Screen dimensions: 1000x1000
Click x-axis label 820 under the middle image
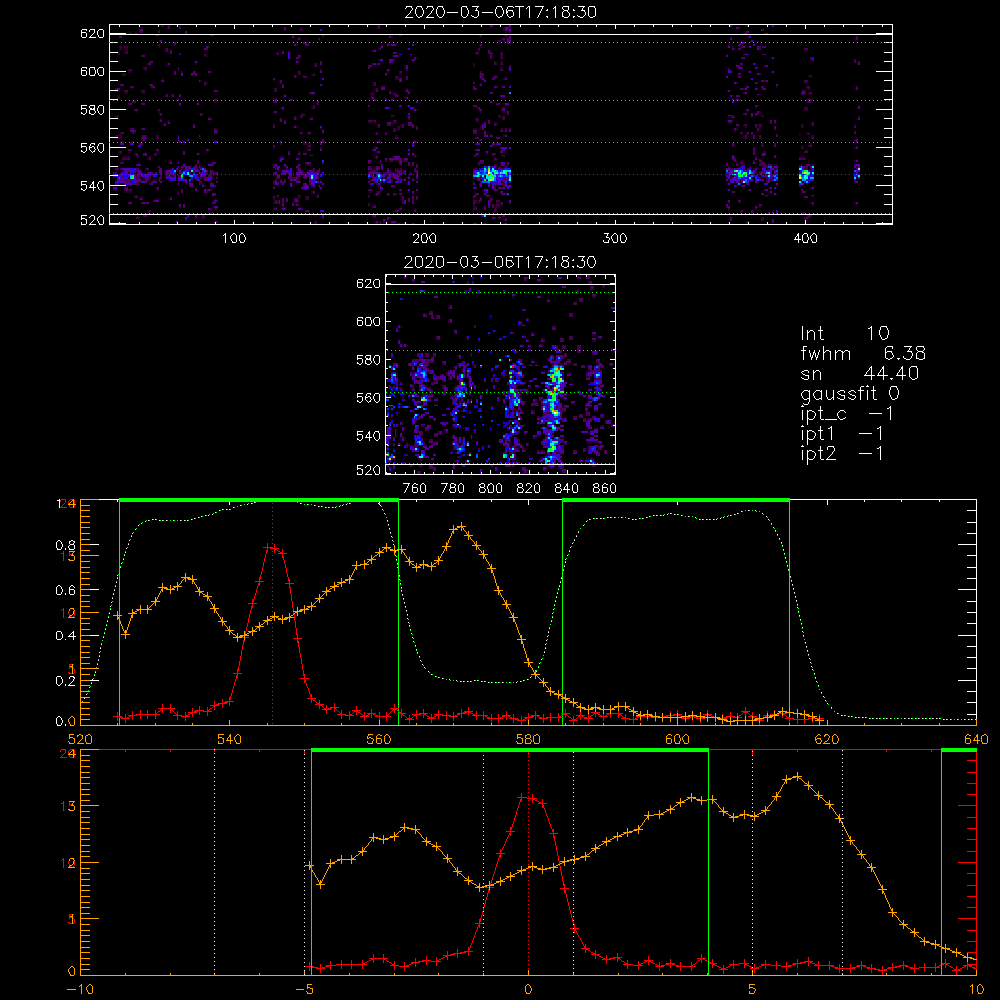click(529, 489)
